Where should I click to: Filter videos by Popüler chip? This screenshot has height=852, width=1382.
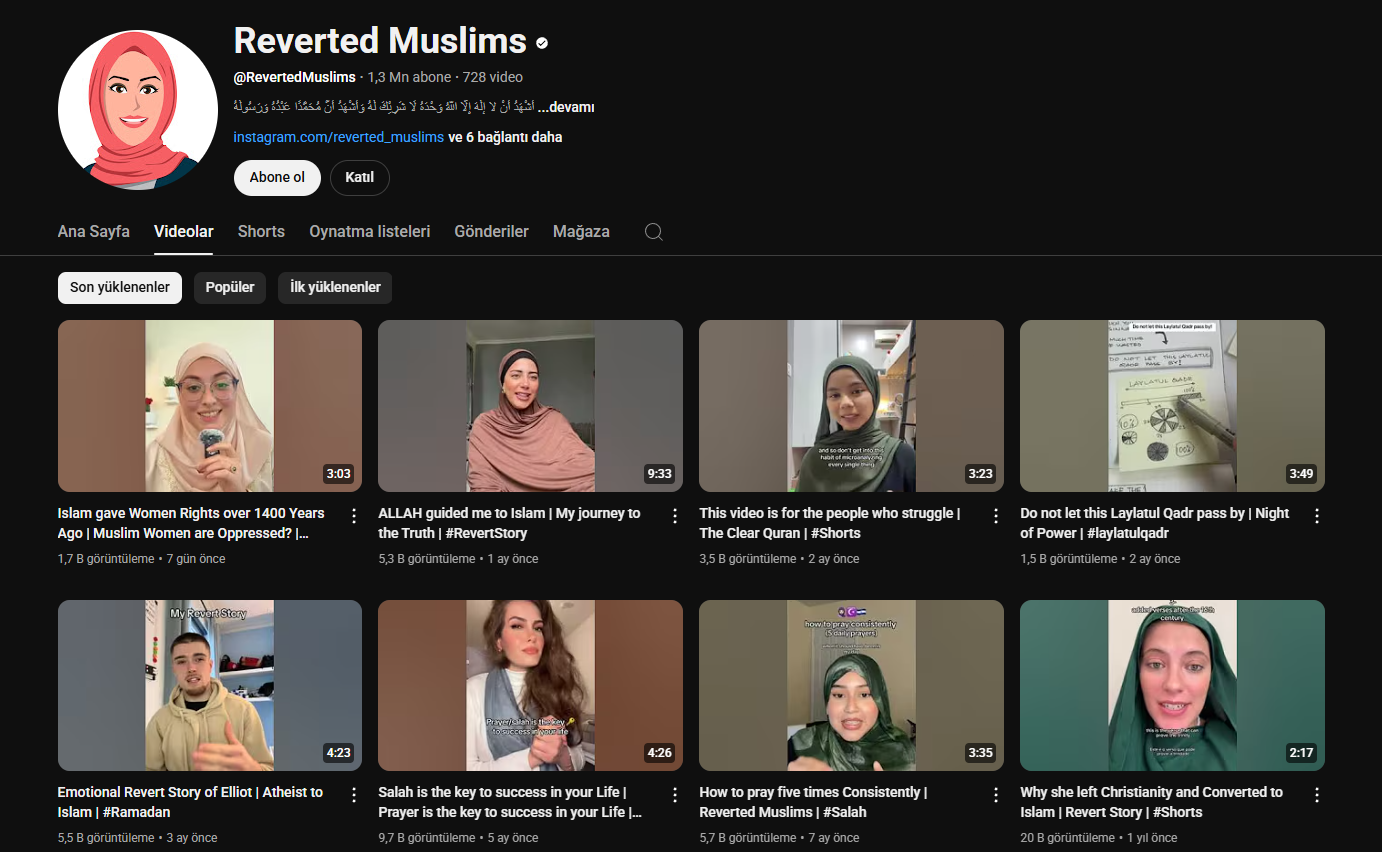[230, 287]
